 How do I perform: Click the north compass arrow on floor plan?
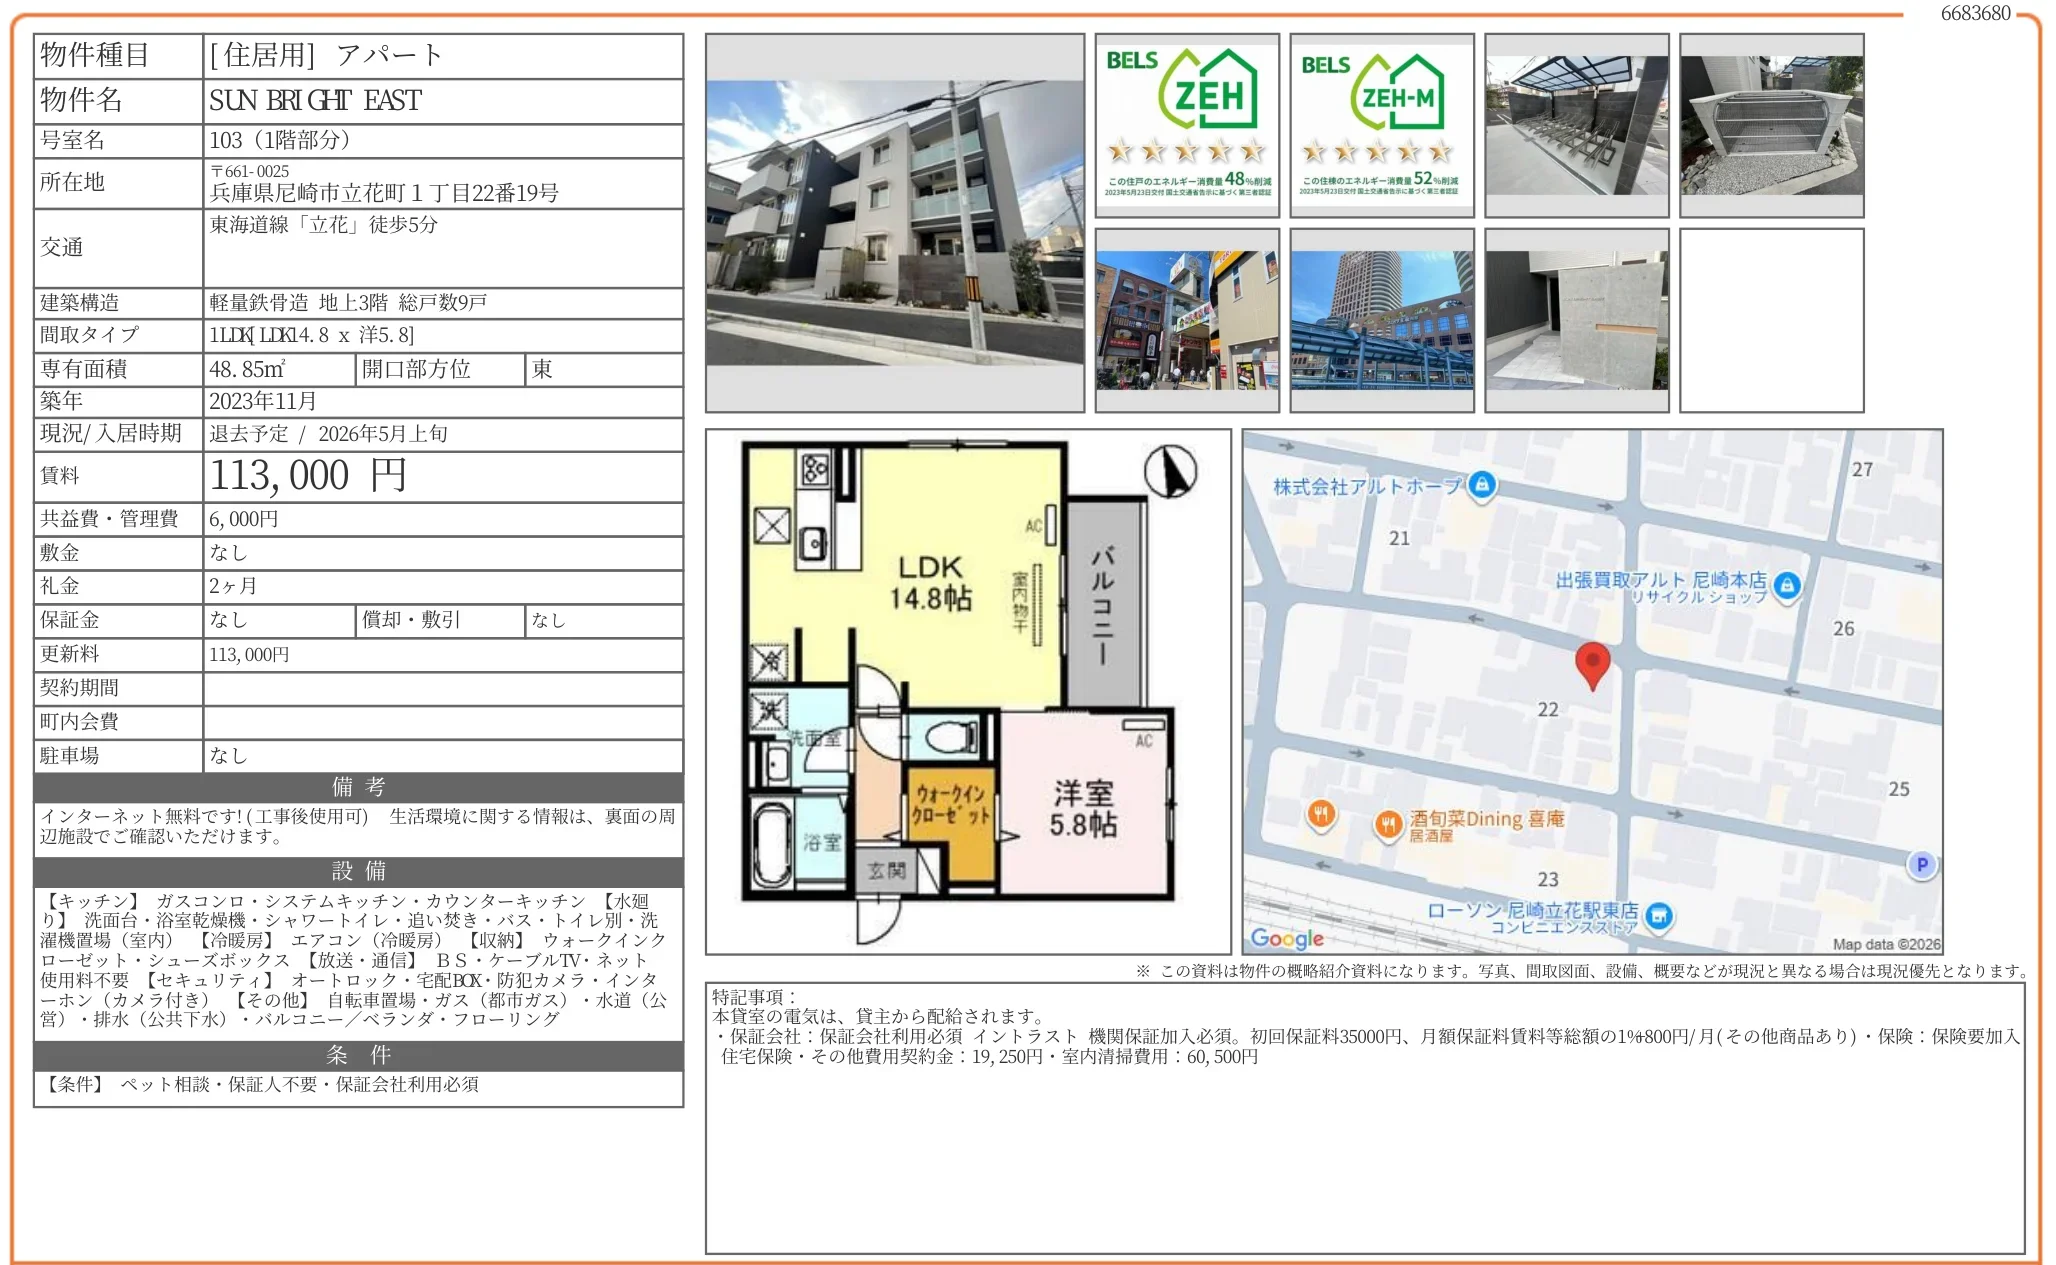pyautogui.click(x=1170, y=472)
